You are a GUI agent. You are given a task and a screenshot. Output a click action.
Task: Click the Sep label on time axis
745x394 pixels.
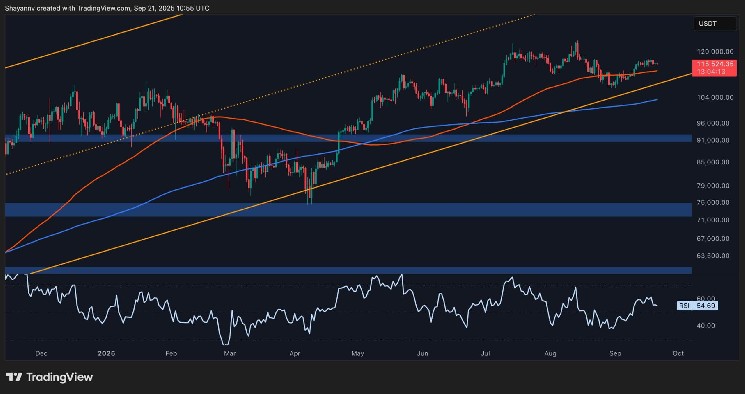click(x=615, y=354)
